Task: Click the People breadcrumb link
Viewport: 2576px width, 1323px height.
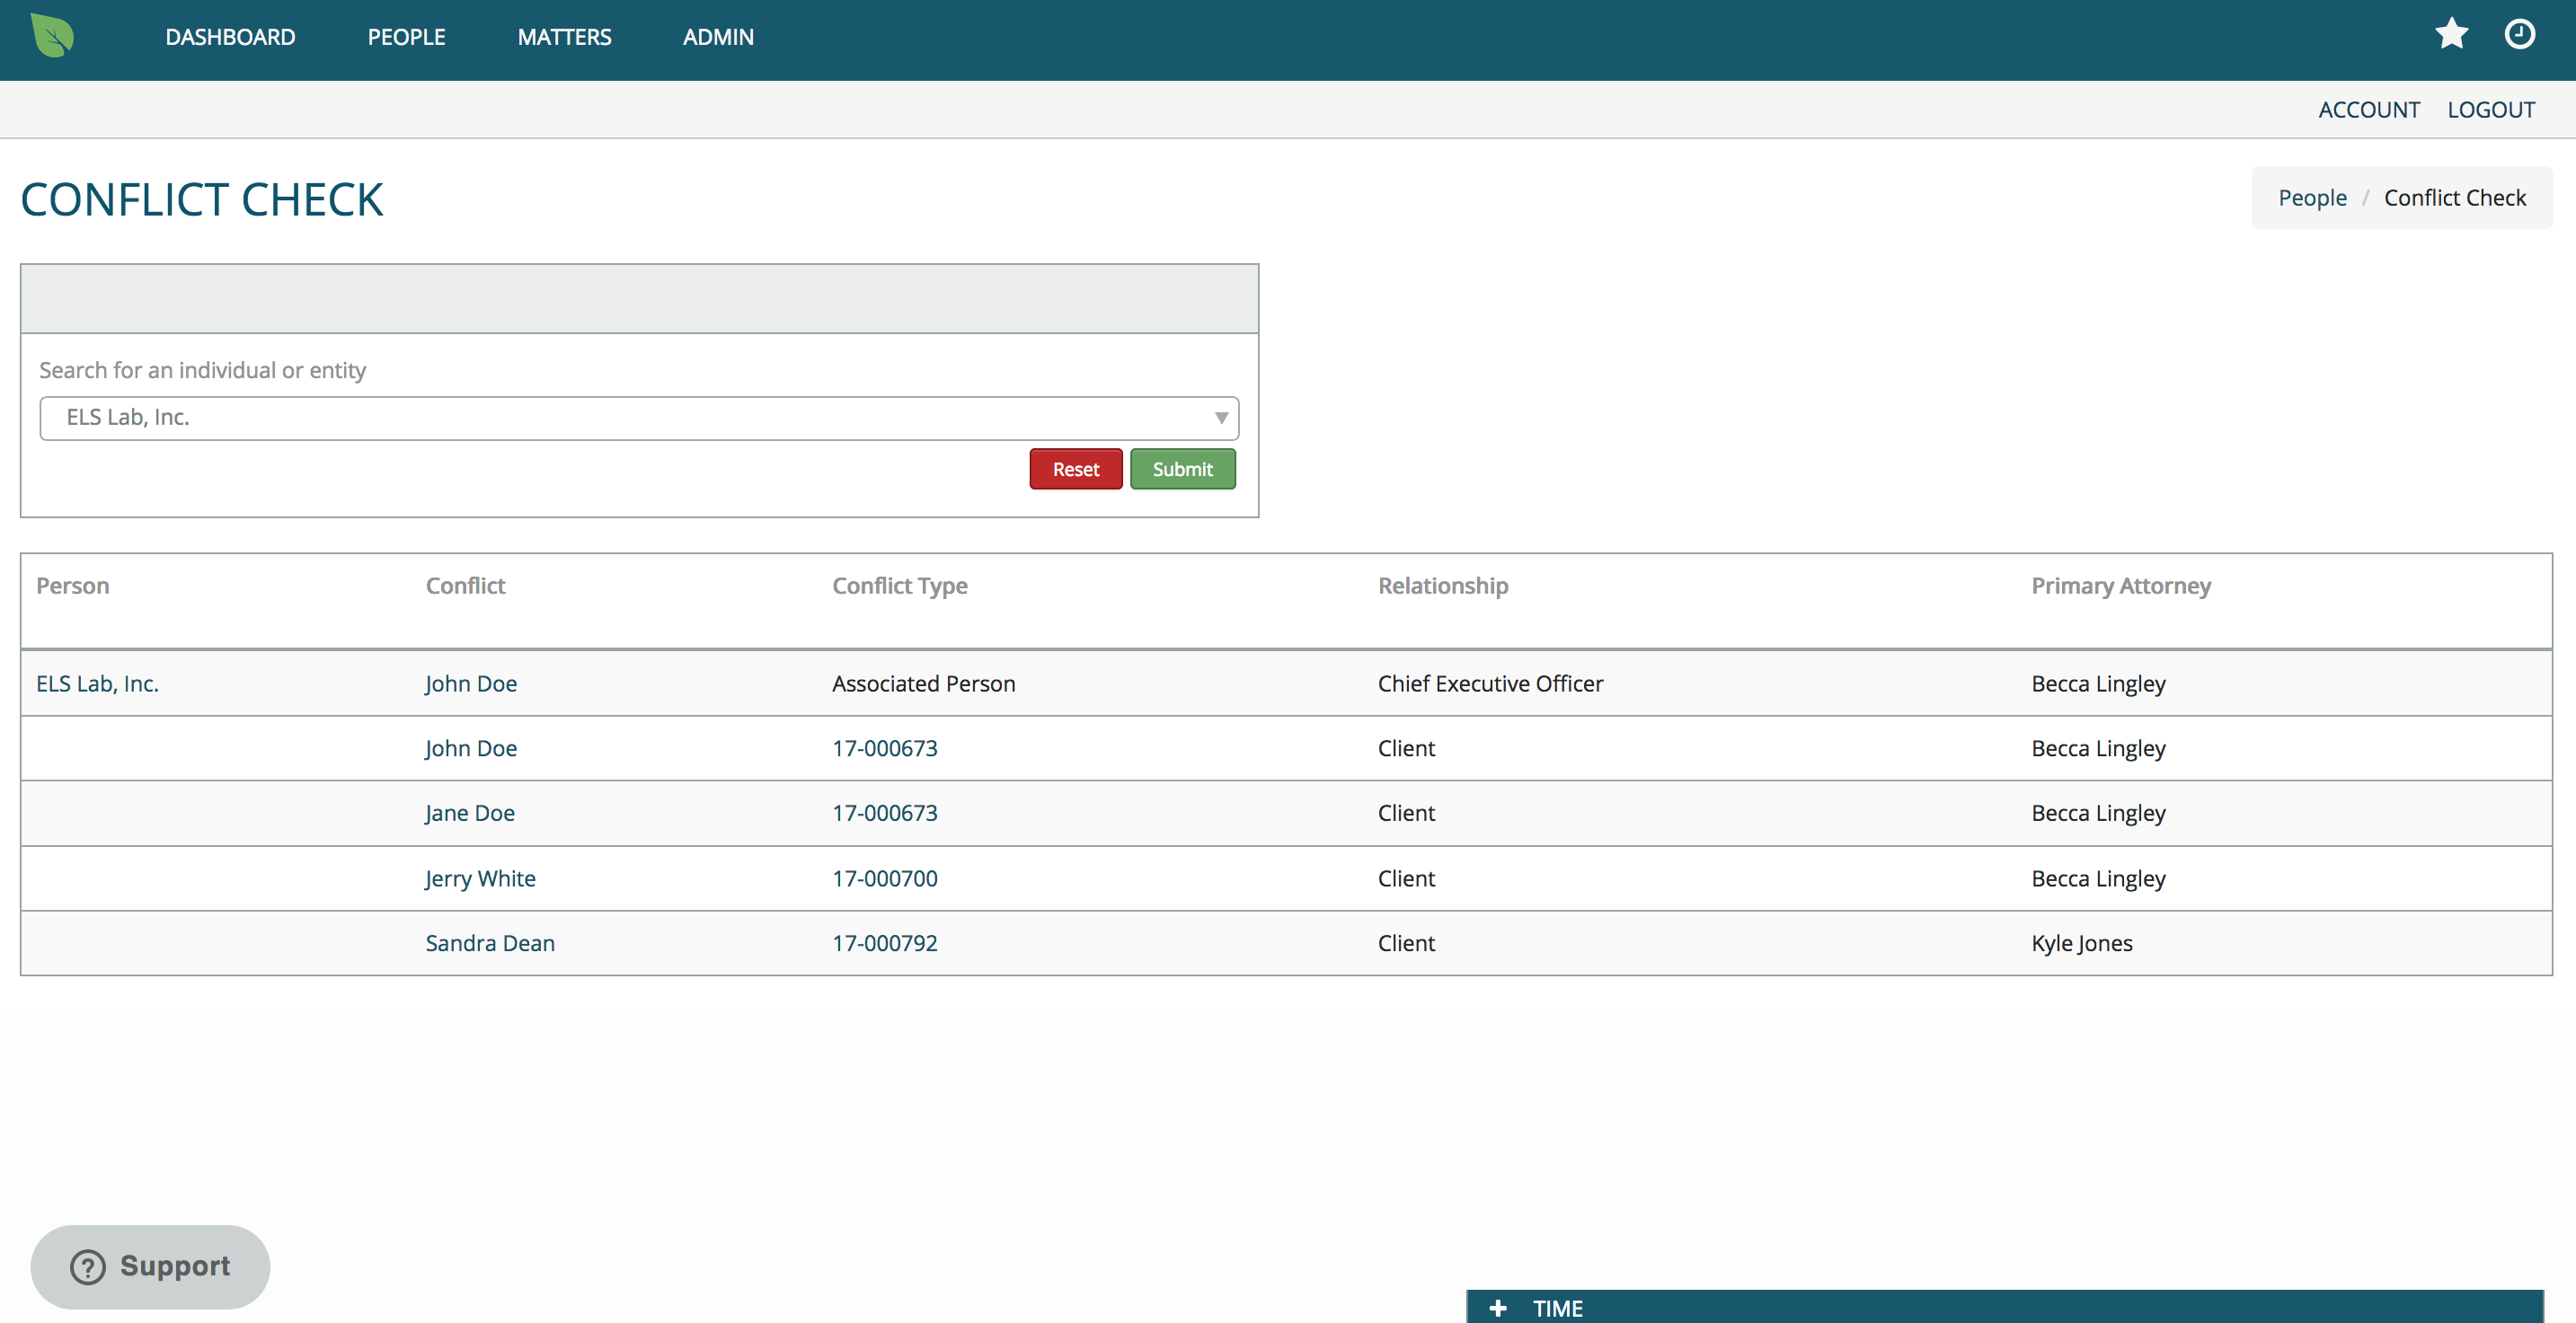Action: click(2312, 198)
